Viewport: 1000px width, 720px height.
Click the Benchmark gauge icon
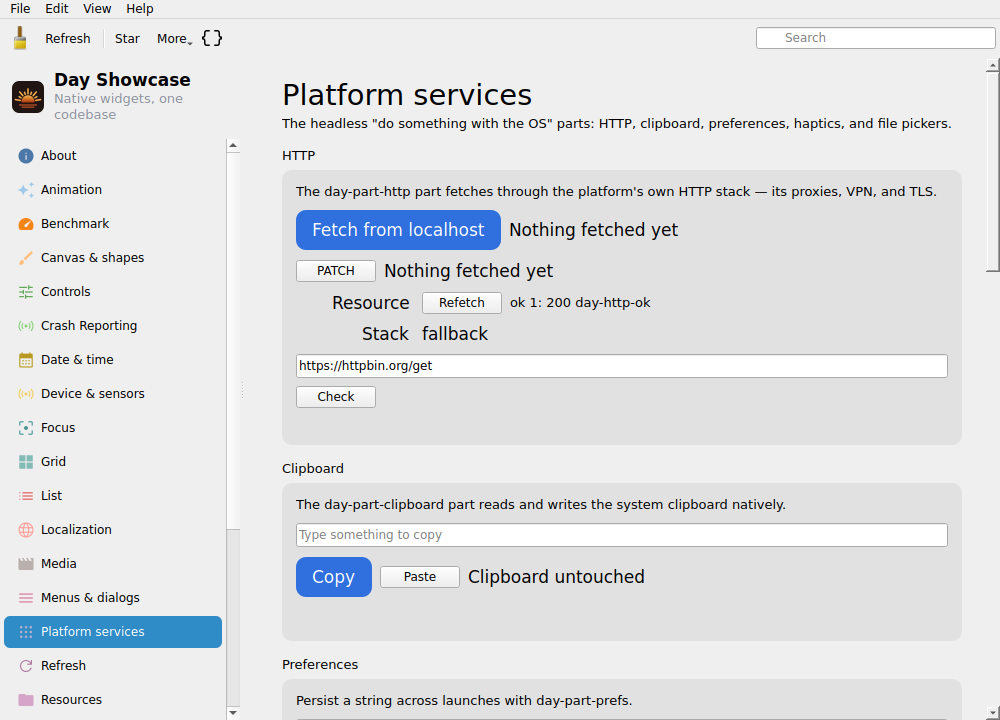coord(26,224)
